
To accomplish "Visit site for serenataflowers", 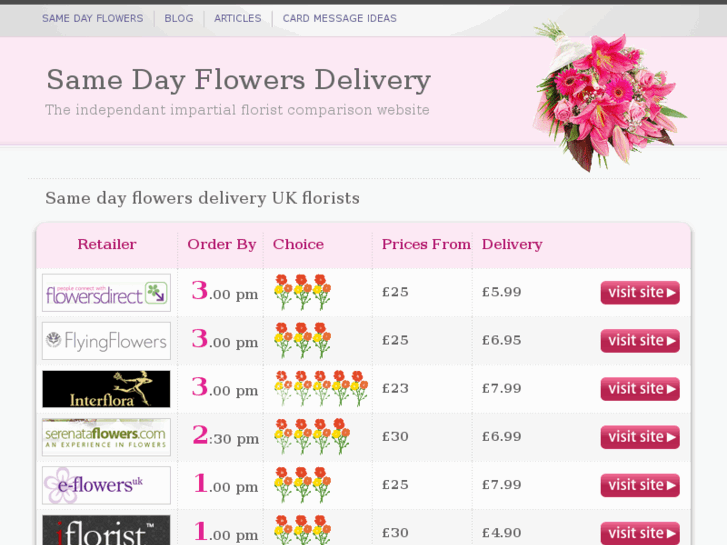I will coord(640,437).
